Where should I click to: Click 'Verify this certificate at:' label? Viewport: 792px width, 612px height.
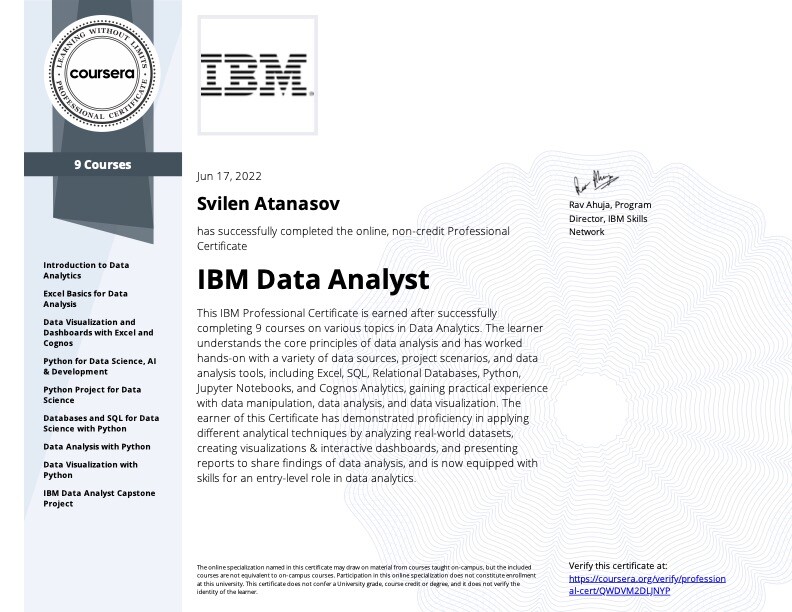(x=618, y=566)
